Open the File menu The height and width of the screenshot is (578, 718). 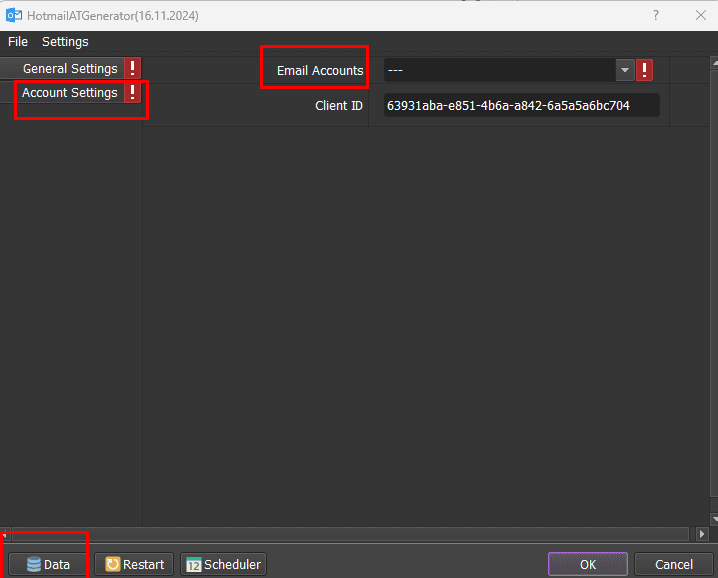(x=18, y=42)
